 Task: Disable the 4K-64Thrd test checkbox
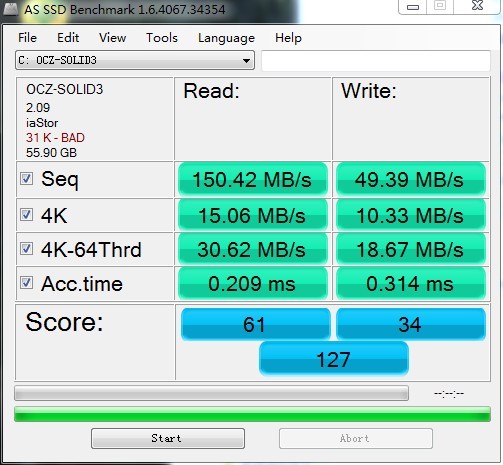click(26, 249)
